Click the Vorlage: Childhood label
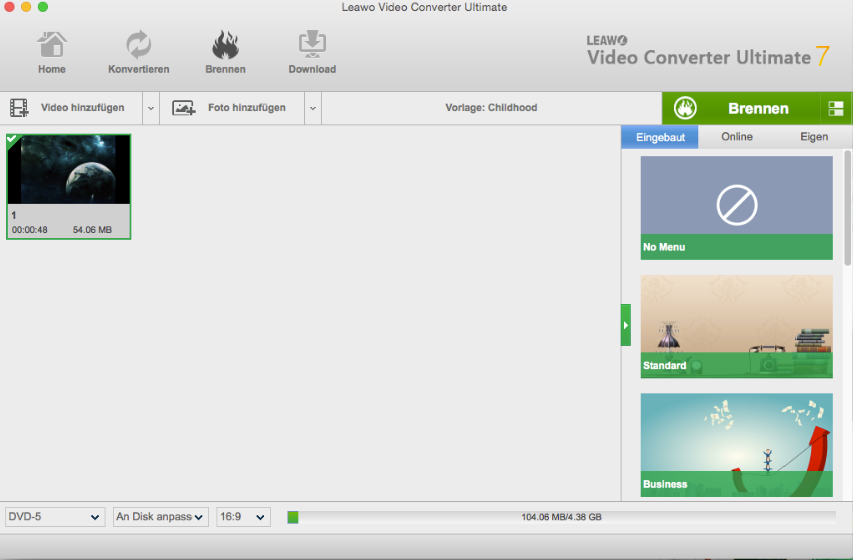This screenshot has height=560, width=853. coord(491,108)
